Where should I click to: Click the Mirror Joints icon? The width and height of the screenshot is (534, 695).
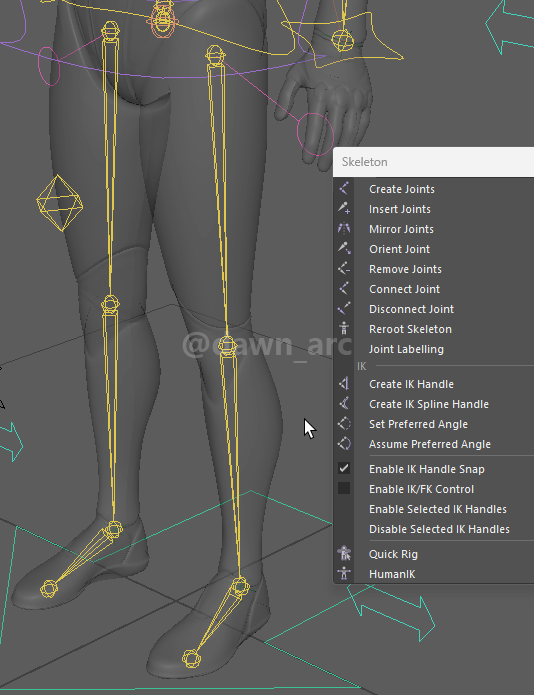pyautogui.click(x=344, y=229)
